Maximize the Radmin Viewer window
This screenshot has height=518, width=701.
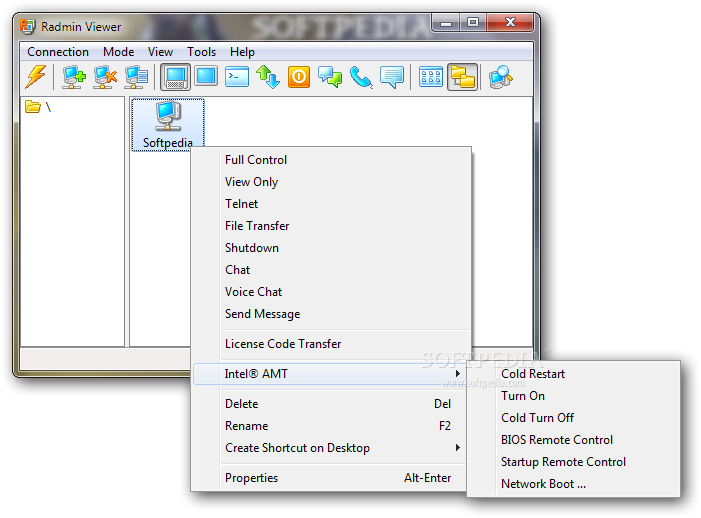(x=473, y=22)
